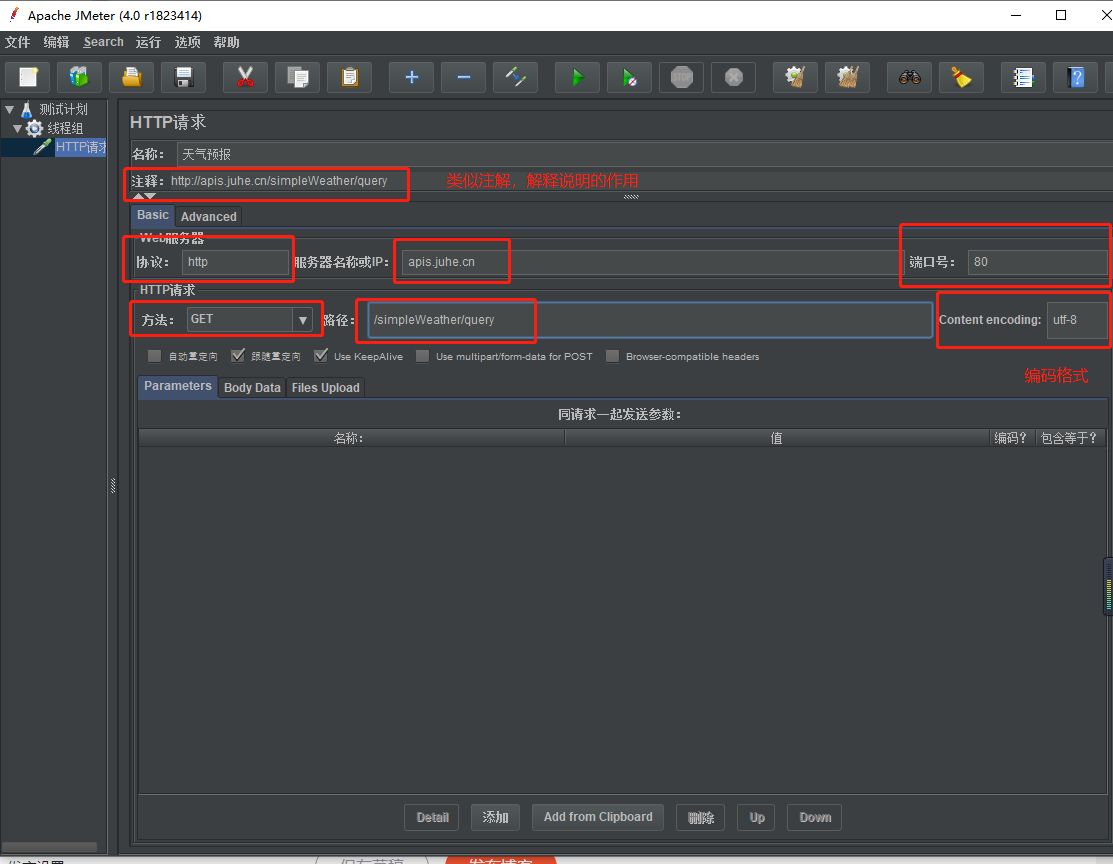This screenshot has width=1113, height=864.
Task: Start the test with green play icon
Action: (577, 77)
